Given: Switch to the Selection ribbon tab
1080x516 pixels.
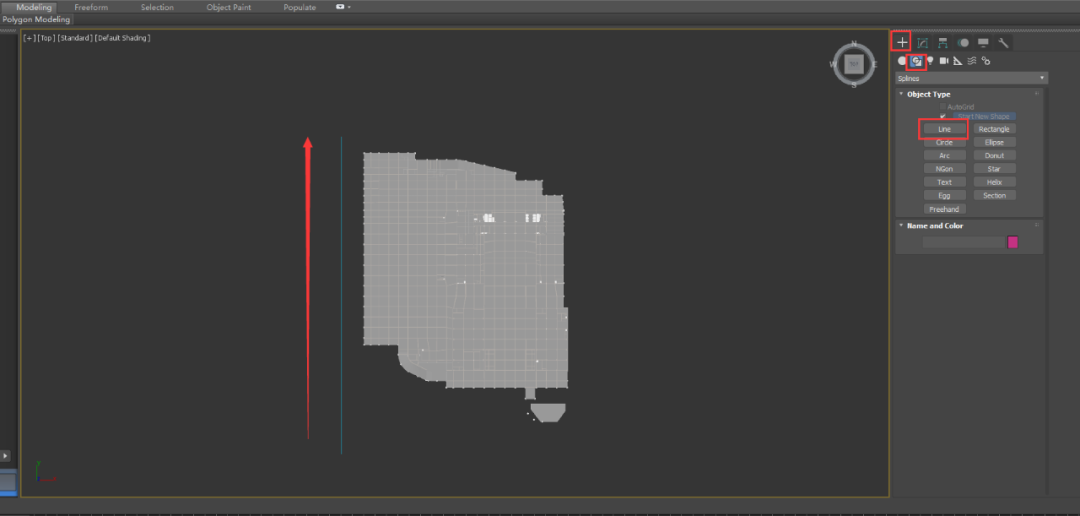Looking at the screenshot, I should pos(157,7).
